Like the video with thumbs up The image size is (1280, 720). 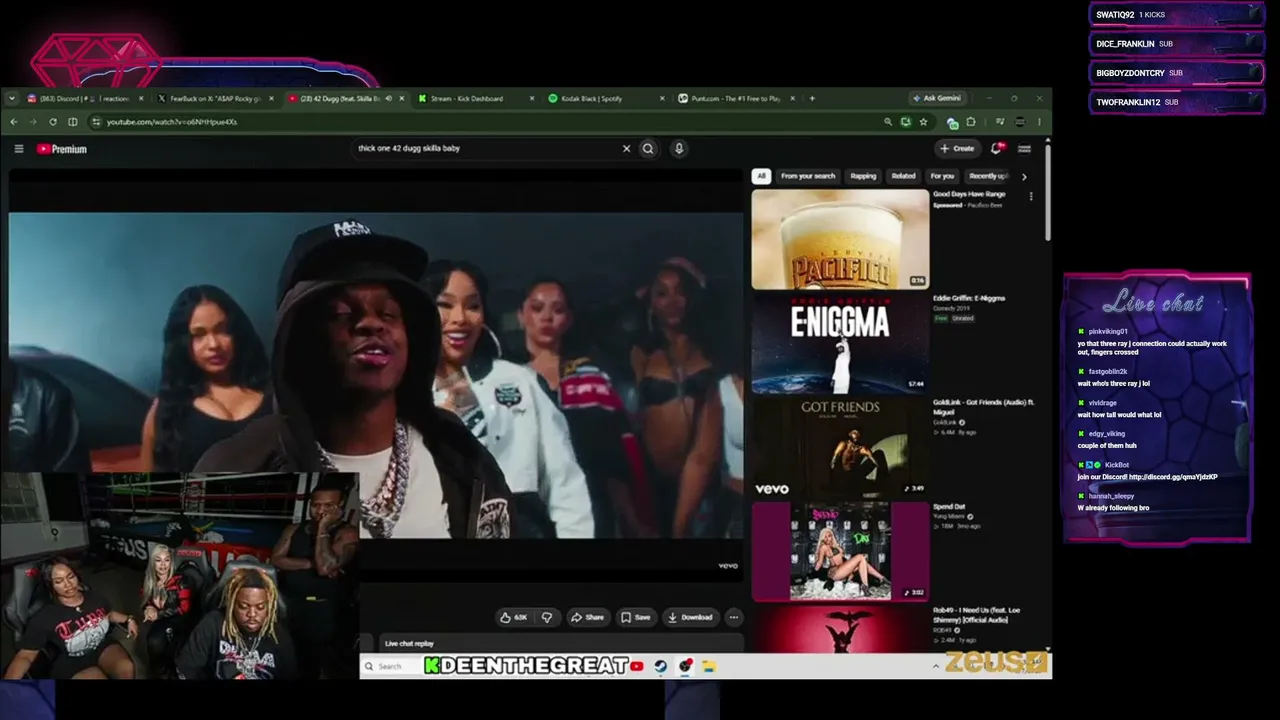coord(514,617)
